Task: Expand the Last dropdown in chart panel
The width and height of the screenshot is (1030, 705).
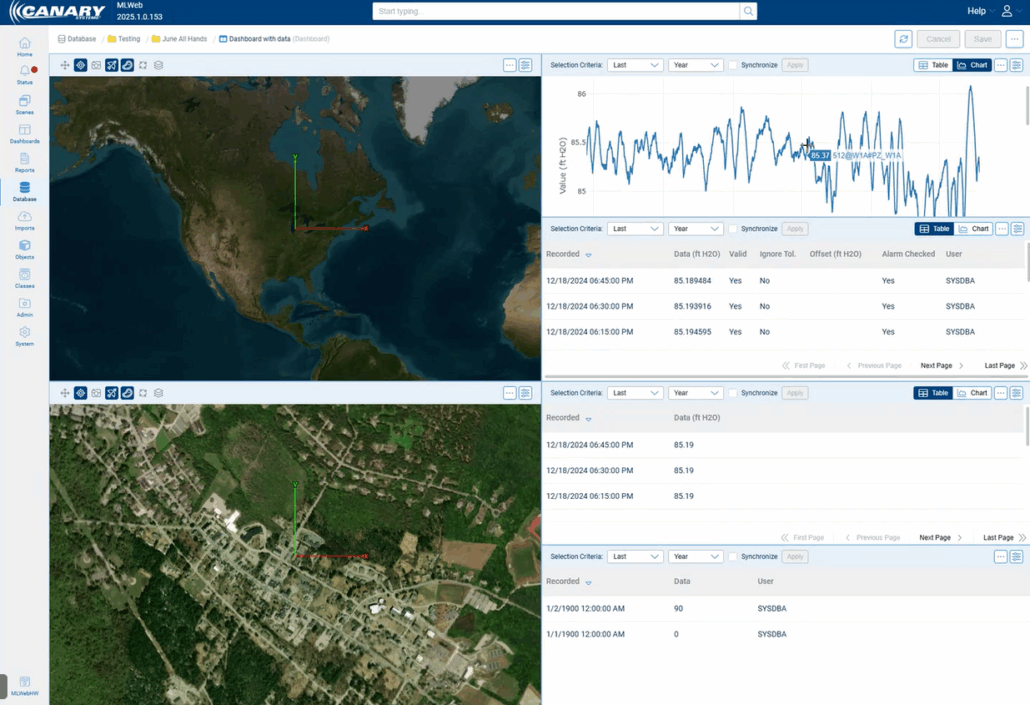Action: click(635, 65)
